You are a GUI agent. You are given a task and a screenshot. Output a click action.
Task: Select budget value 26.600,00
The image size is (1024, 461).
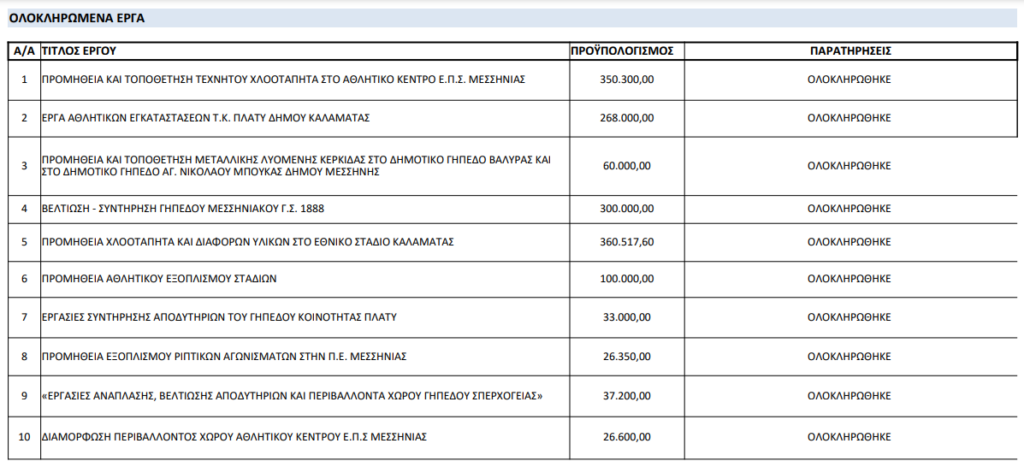(x=626, y=437)
